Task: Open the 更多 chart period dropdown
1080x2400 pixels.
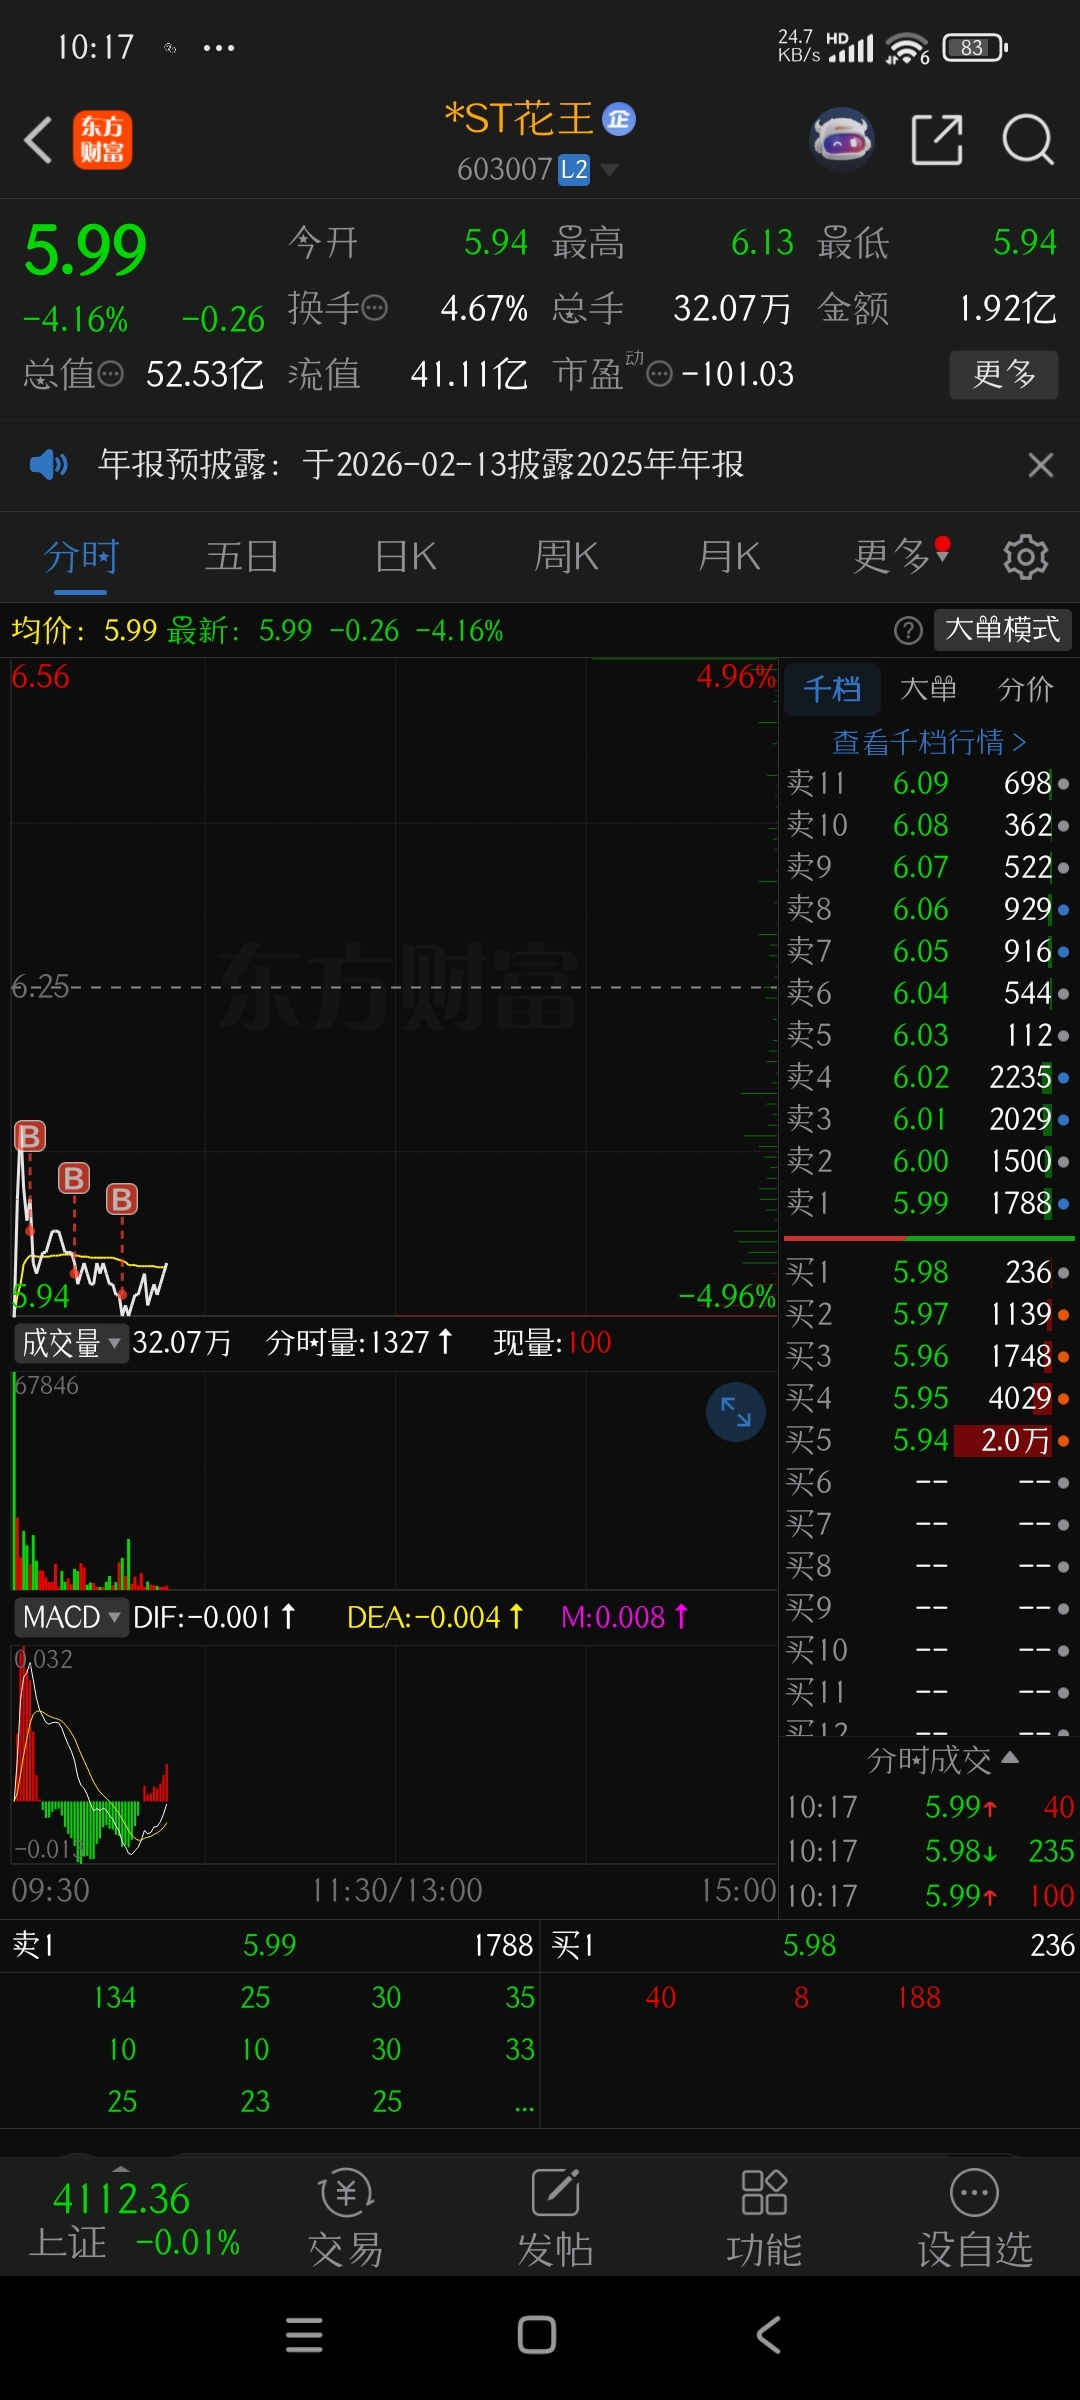Action: (x=901, y=555)
